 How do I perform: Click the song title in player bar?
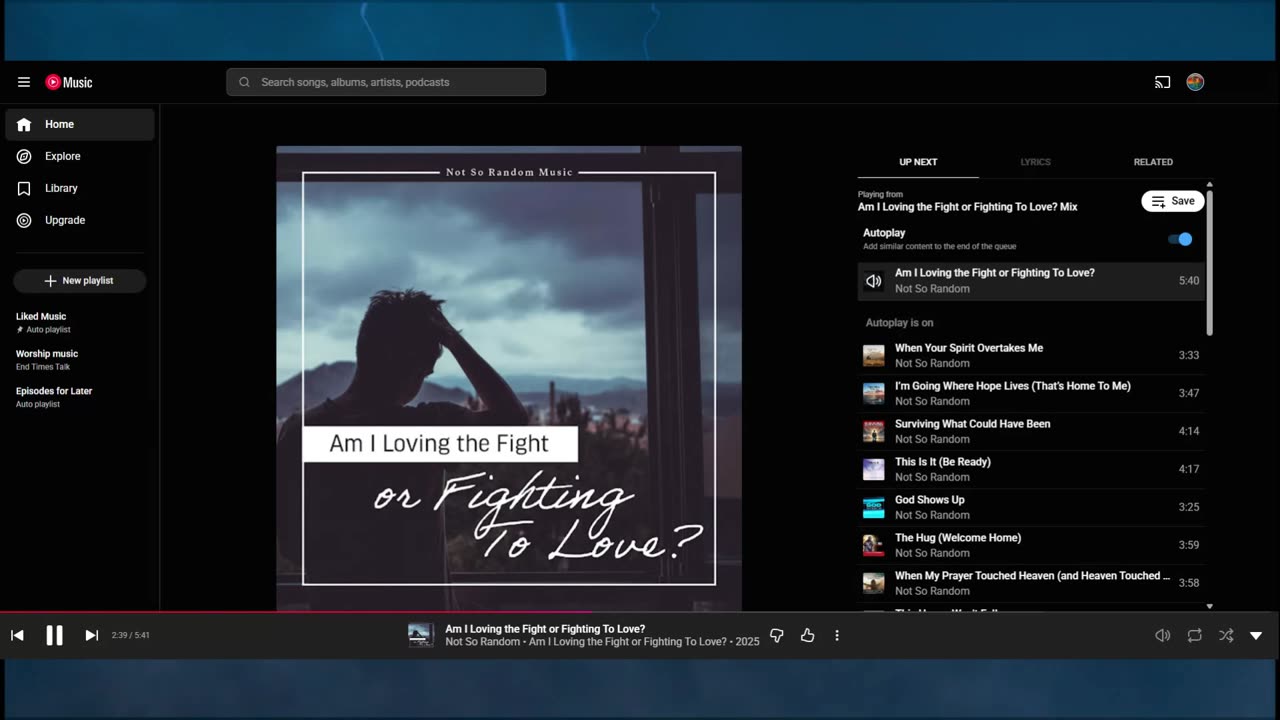[x=545, y=629]
